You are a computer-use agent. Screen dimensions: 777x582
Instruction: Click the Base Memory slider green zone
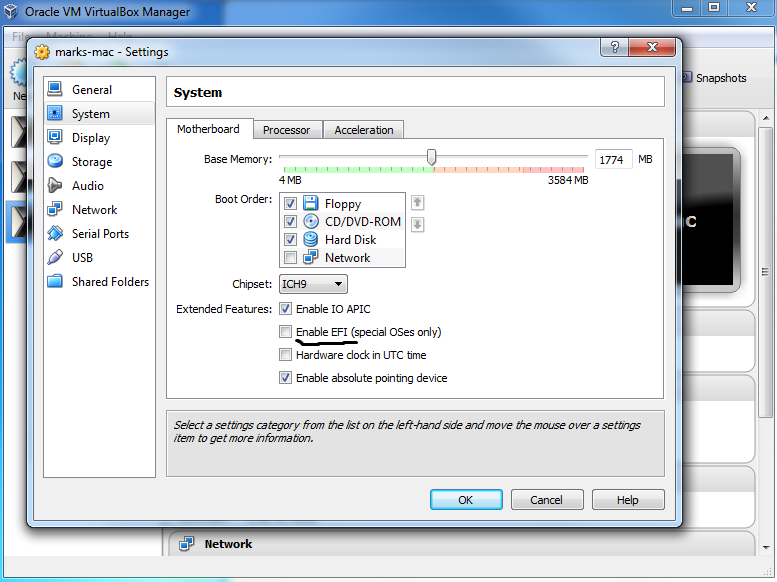(359, 170)
